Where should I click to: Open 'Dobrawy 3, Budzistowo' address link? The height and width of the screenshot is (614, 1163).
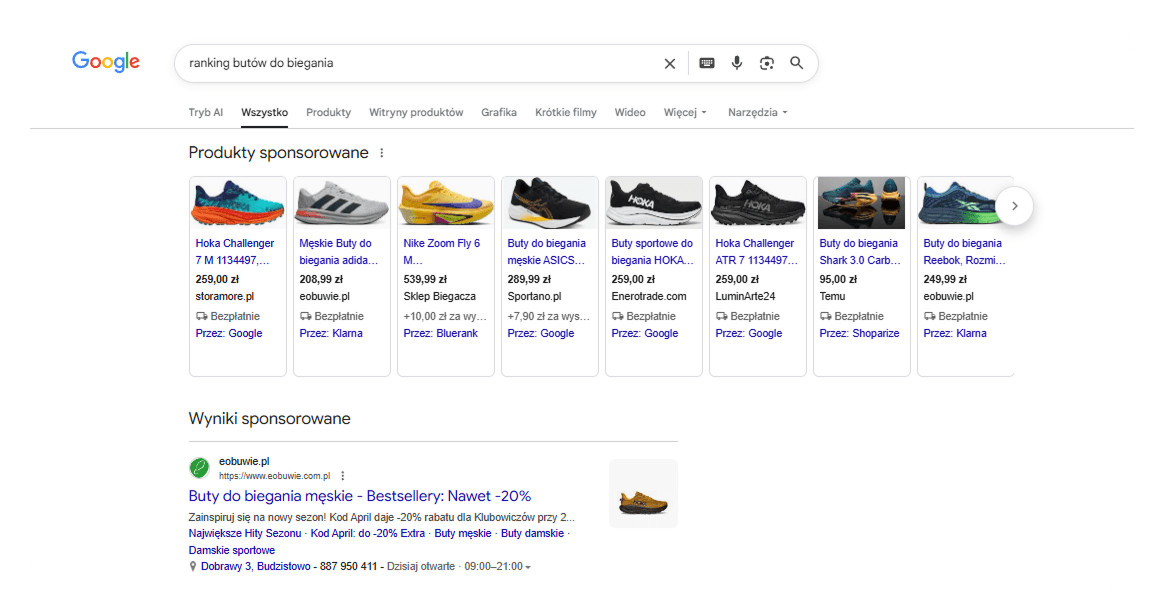coord(256,567)
